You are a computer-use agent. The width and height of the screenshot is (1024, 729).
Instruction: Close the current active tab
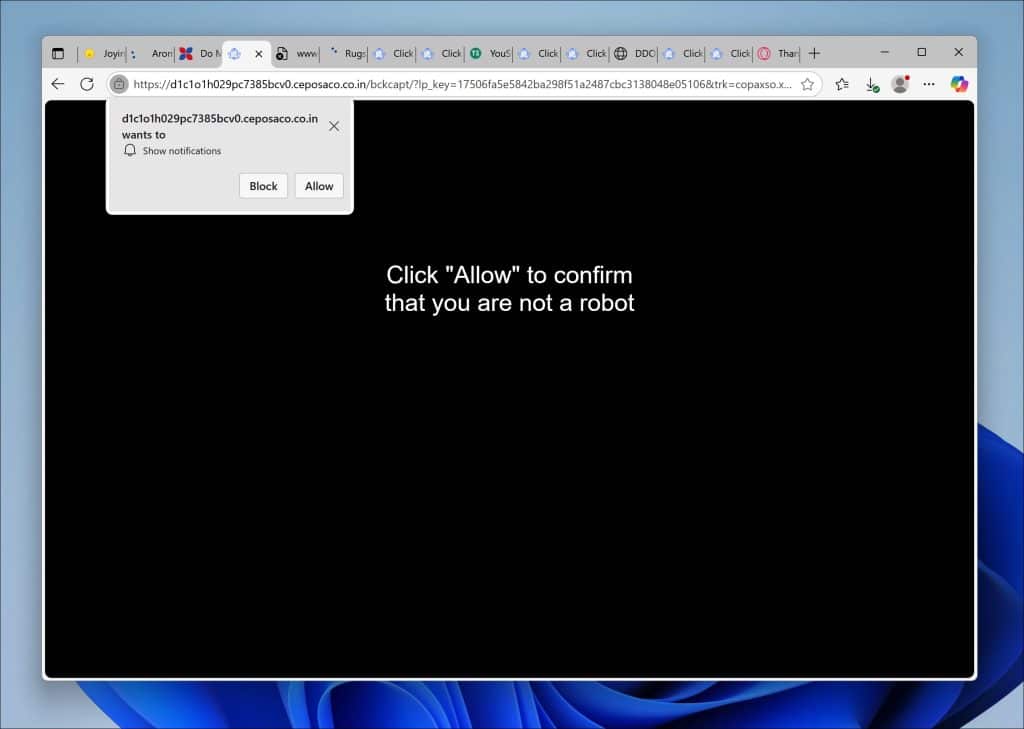[x=259, y=54]
